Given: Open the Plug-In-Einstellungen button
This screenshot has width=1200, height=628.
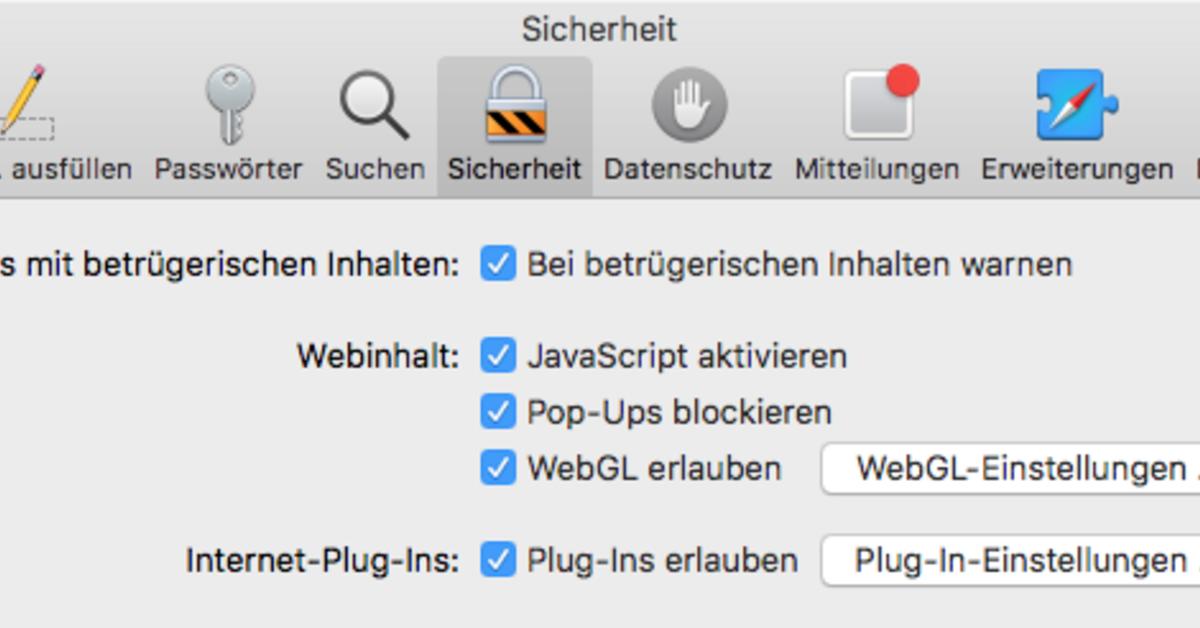Looking at the screenshot, I should [x=1011, y=561].
